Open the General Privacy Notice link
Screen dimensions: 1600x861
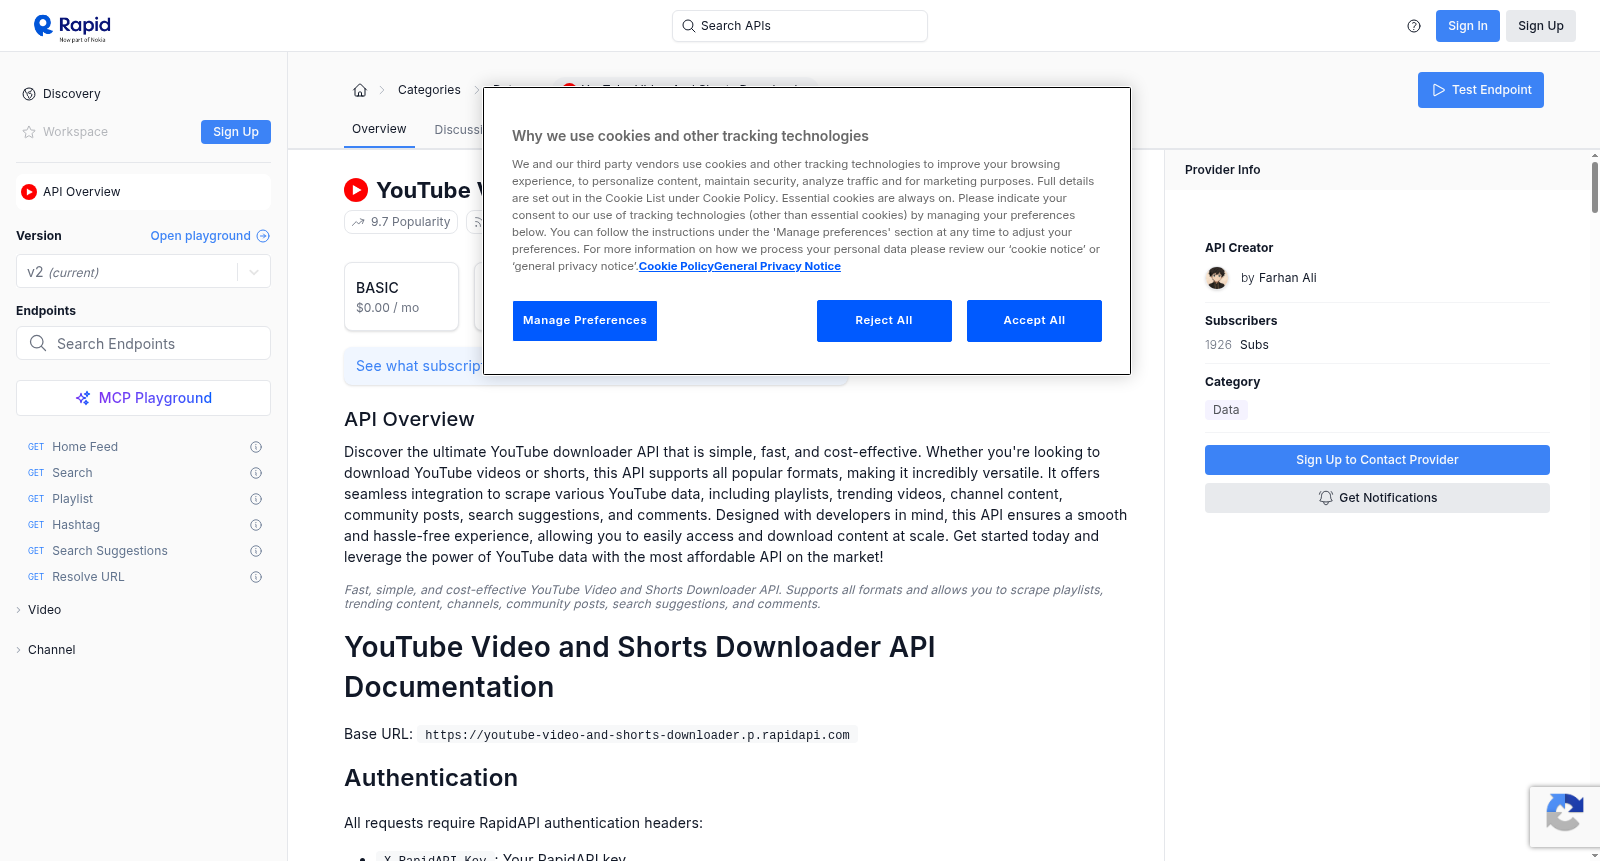click(777, 266)
